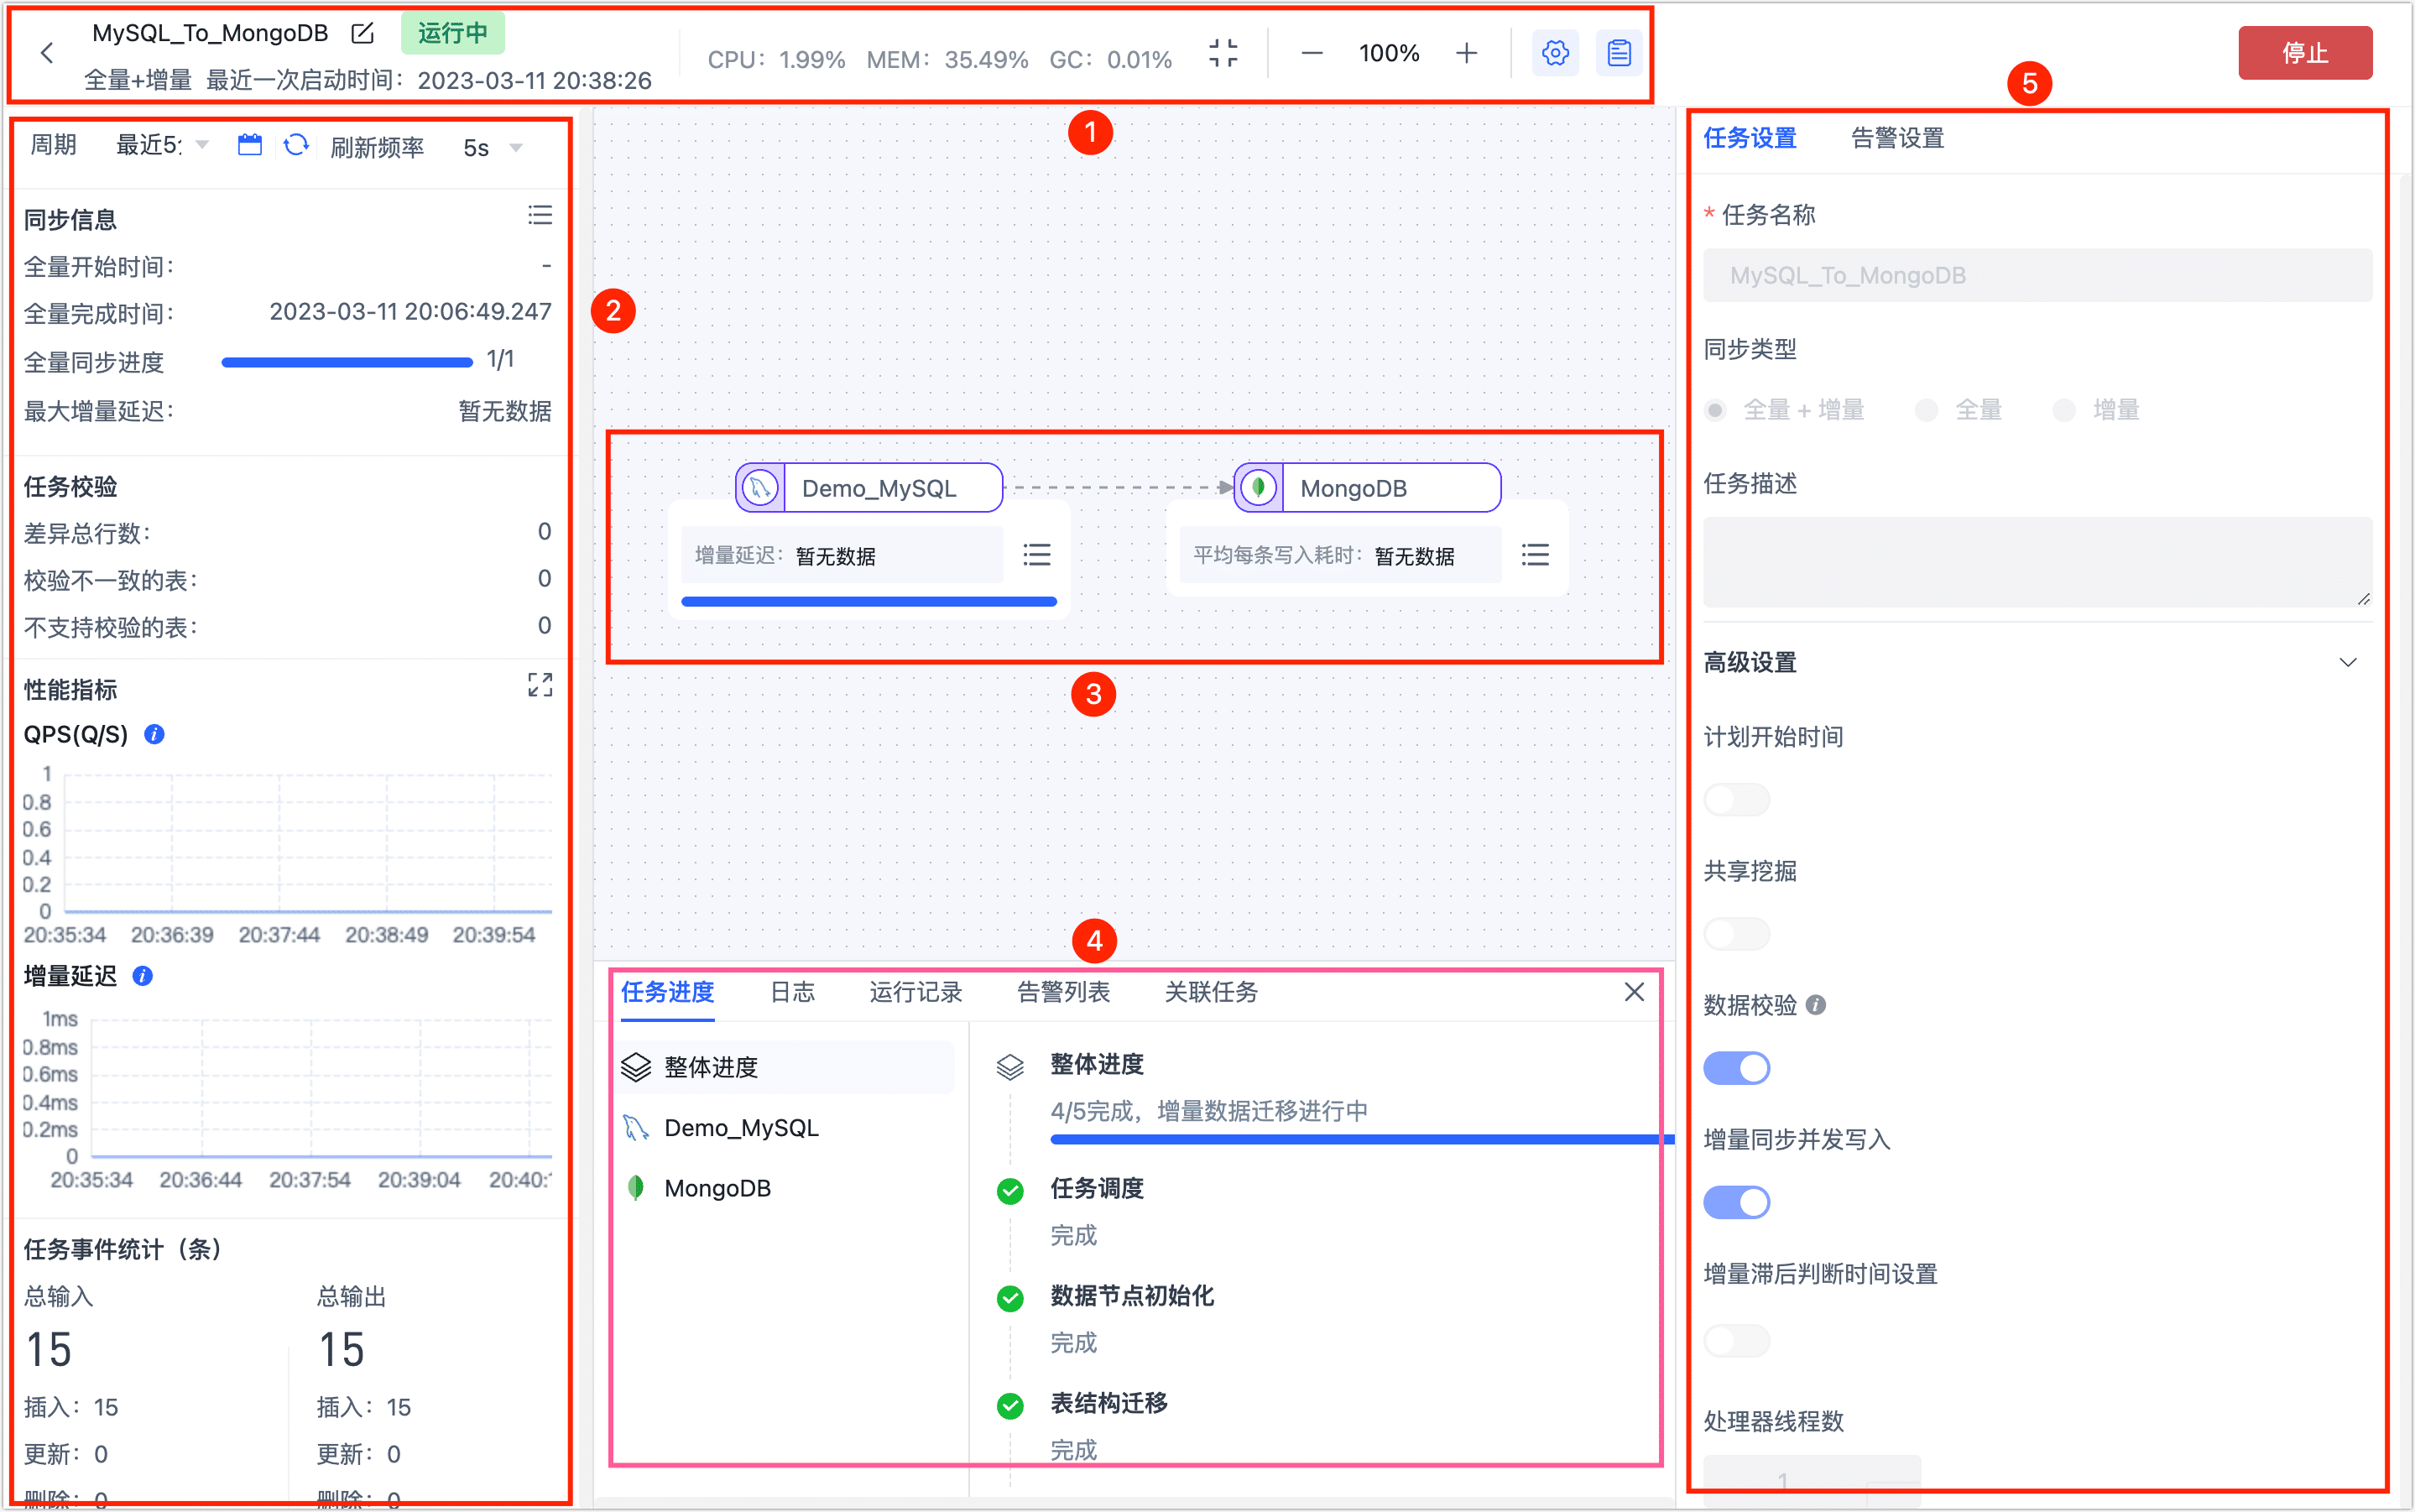
Task: Click the refresh icon beside calendar
Action: [x=296, y=146]
